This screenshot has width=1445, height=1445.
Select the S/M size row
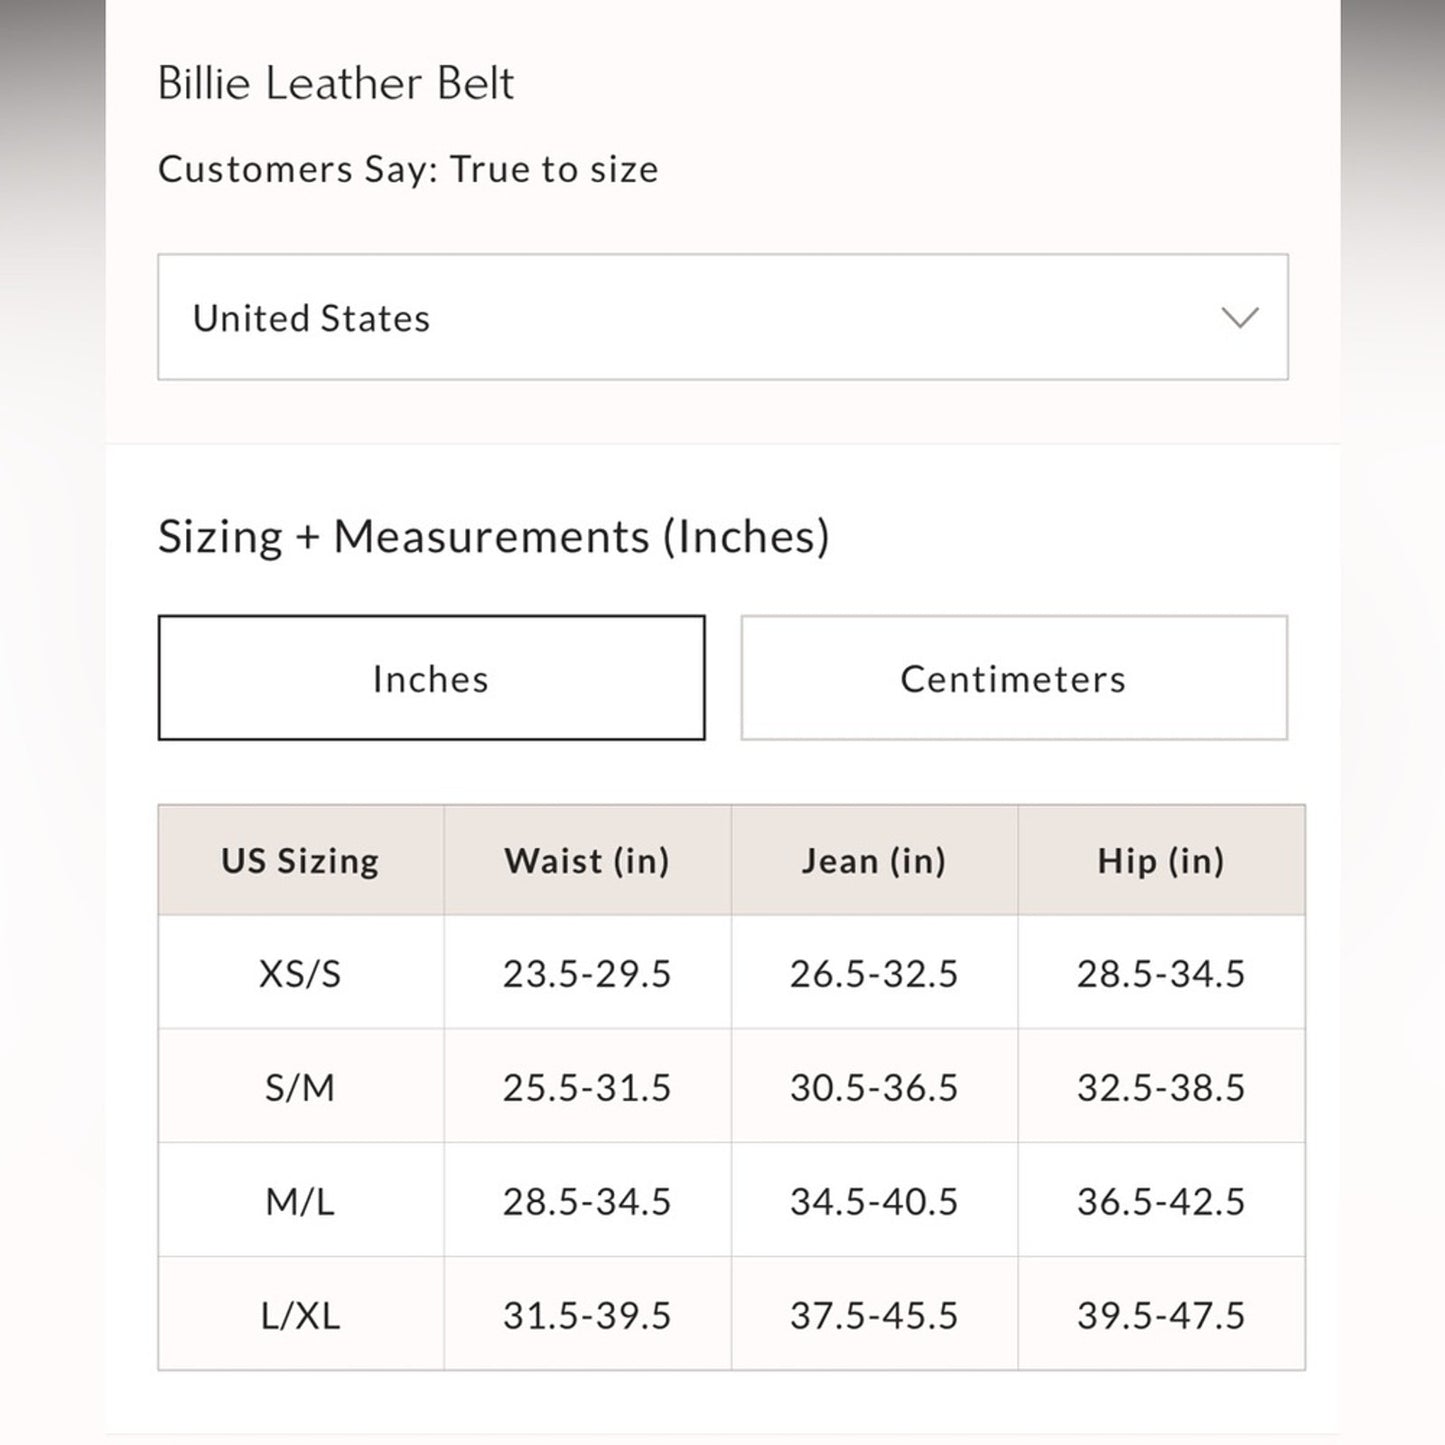pos(300,1086)
